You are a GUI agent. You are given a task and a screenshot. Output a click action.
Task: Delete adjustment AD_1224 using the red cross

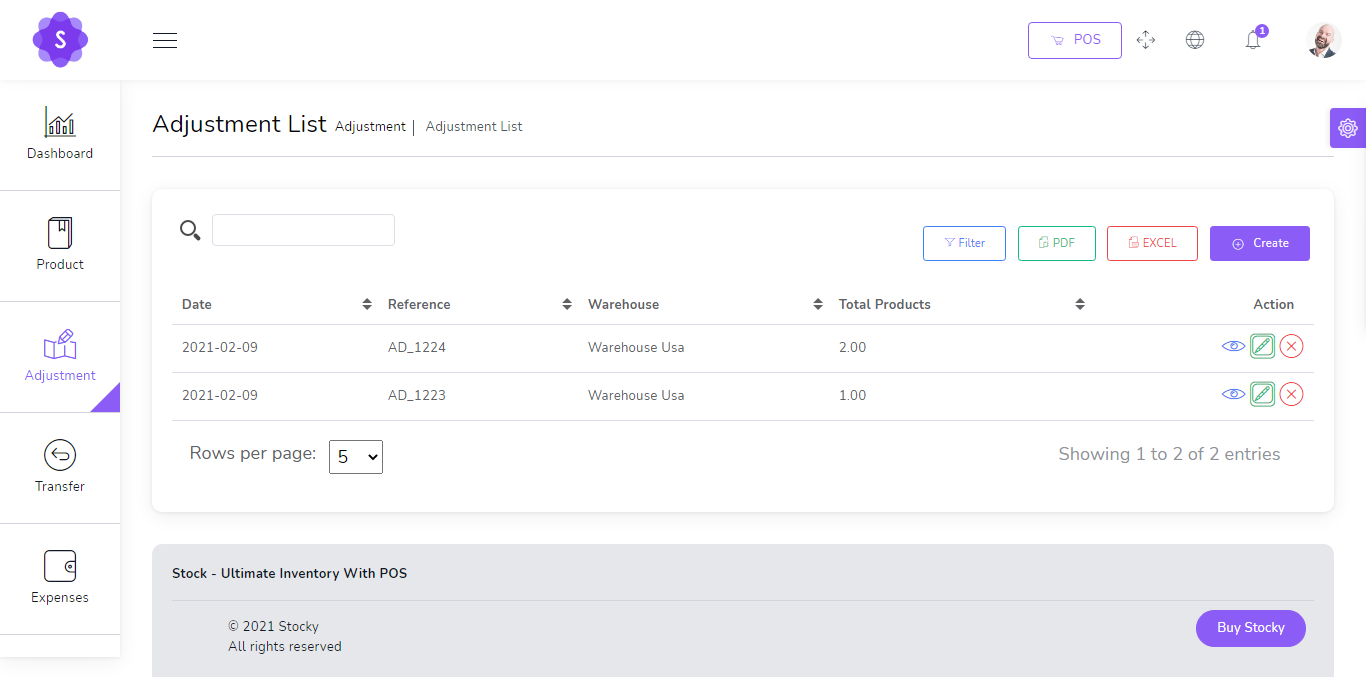[x=1291, y=346]
